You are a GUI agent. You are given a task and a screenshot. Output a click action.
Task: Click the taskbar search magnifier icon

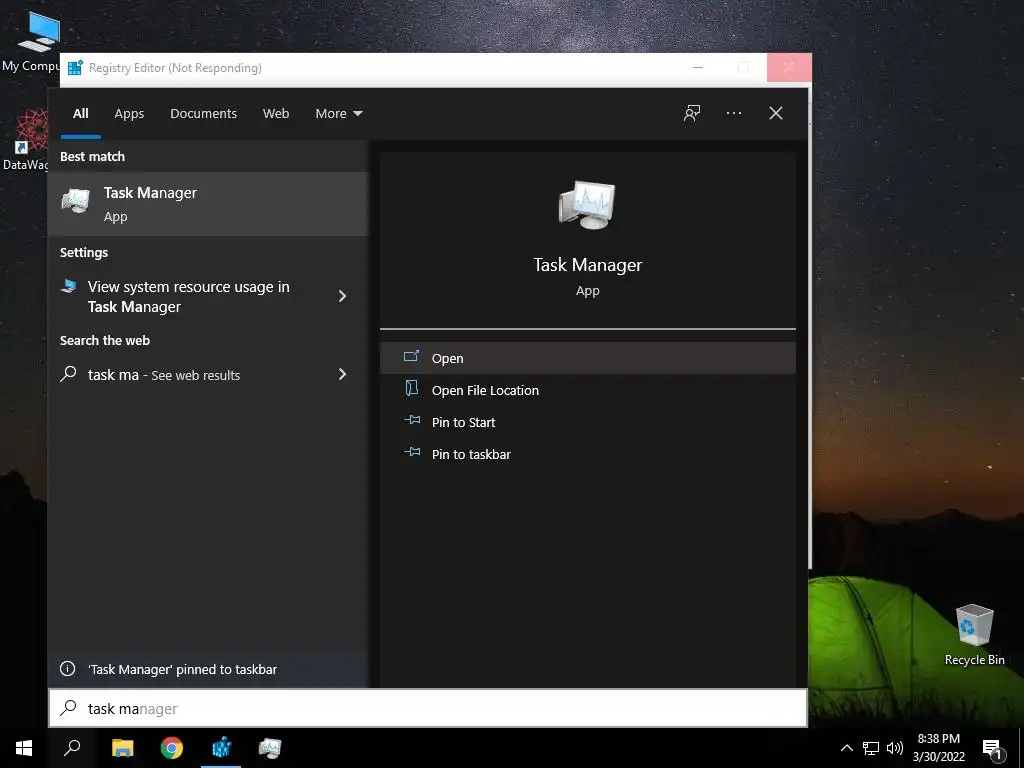[72, 748]
